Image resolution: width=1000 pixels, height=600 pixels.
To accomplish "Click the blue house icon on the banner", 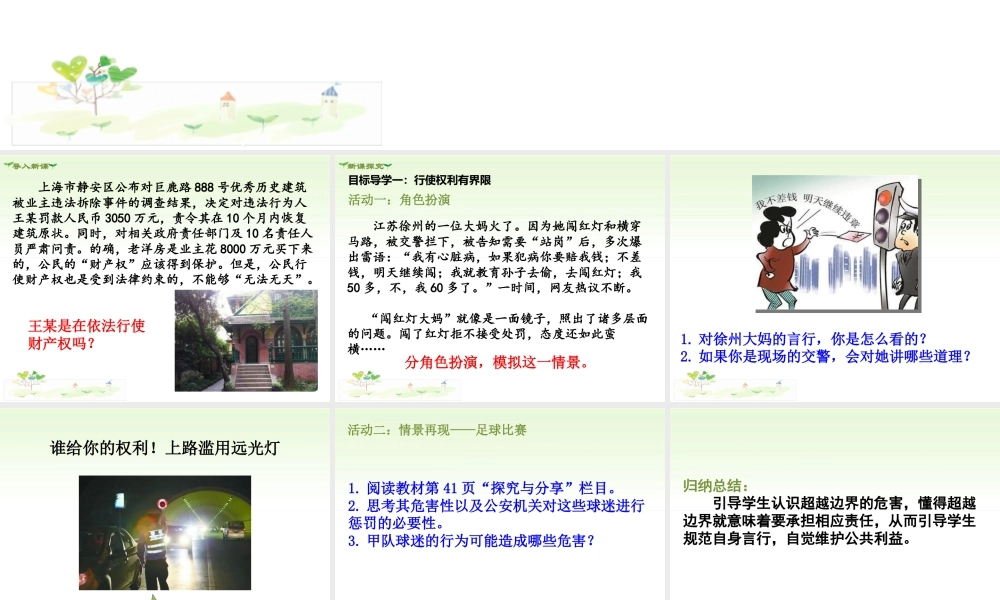I will point(329,98).
